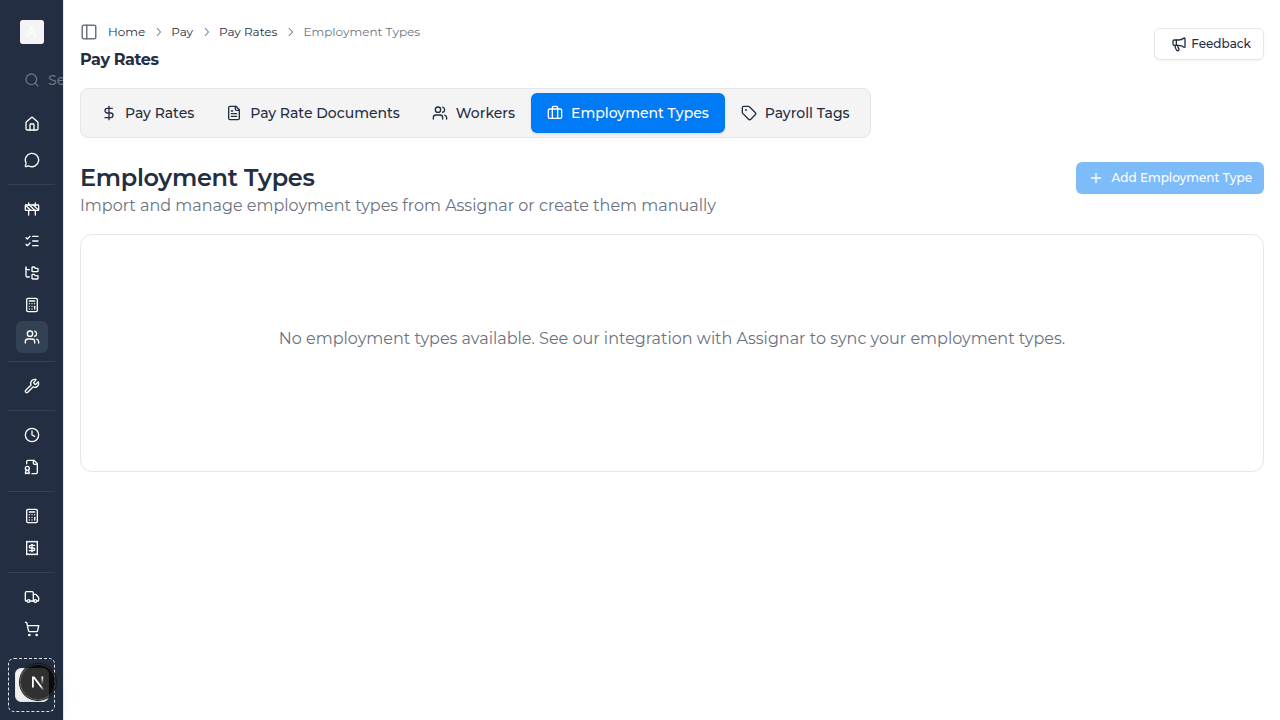The width and height of the screenshot is (1280, 720).
Task: Open the Pay Rate Documents tab
Action: 312,112
